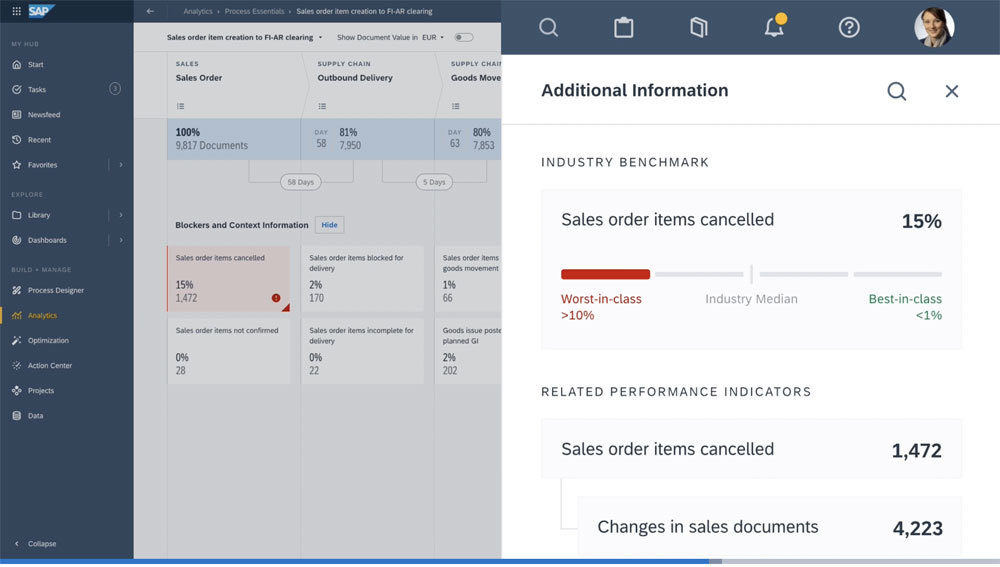
Task: Close the Additional Information panel
Action: [x=952, y=91]
